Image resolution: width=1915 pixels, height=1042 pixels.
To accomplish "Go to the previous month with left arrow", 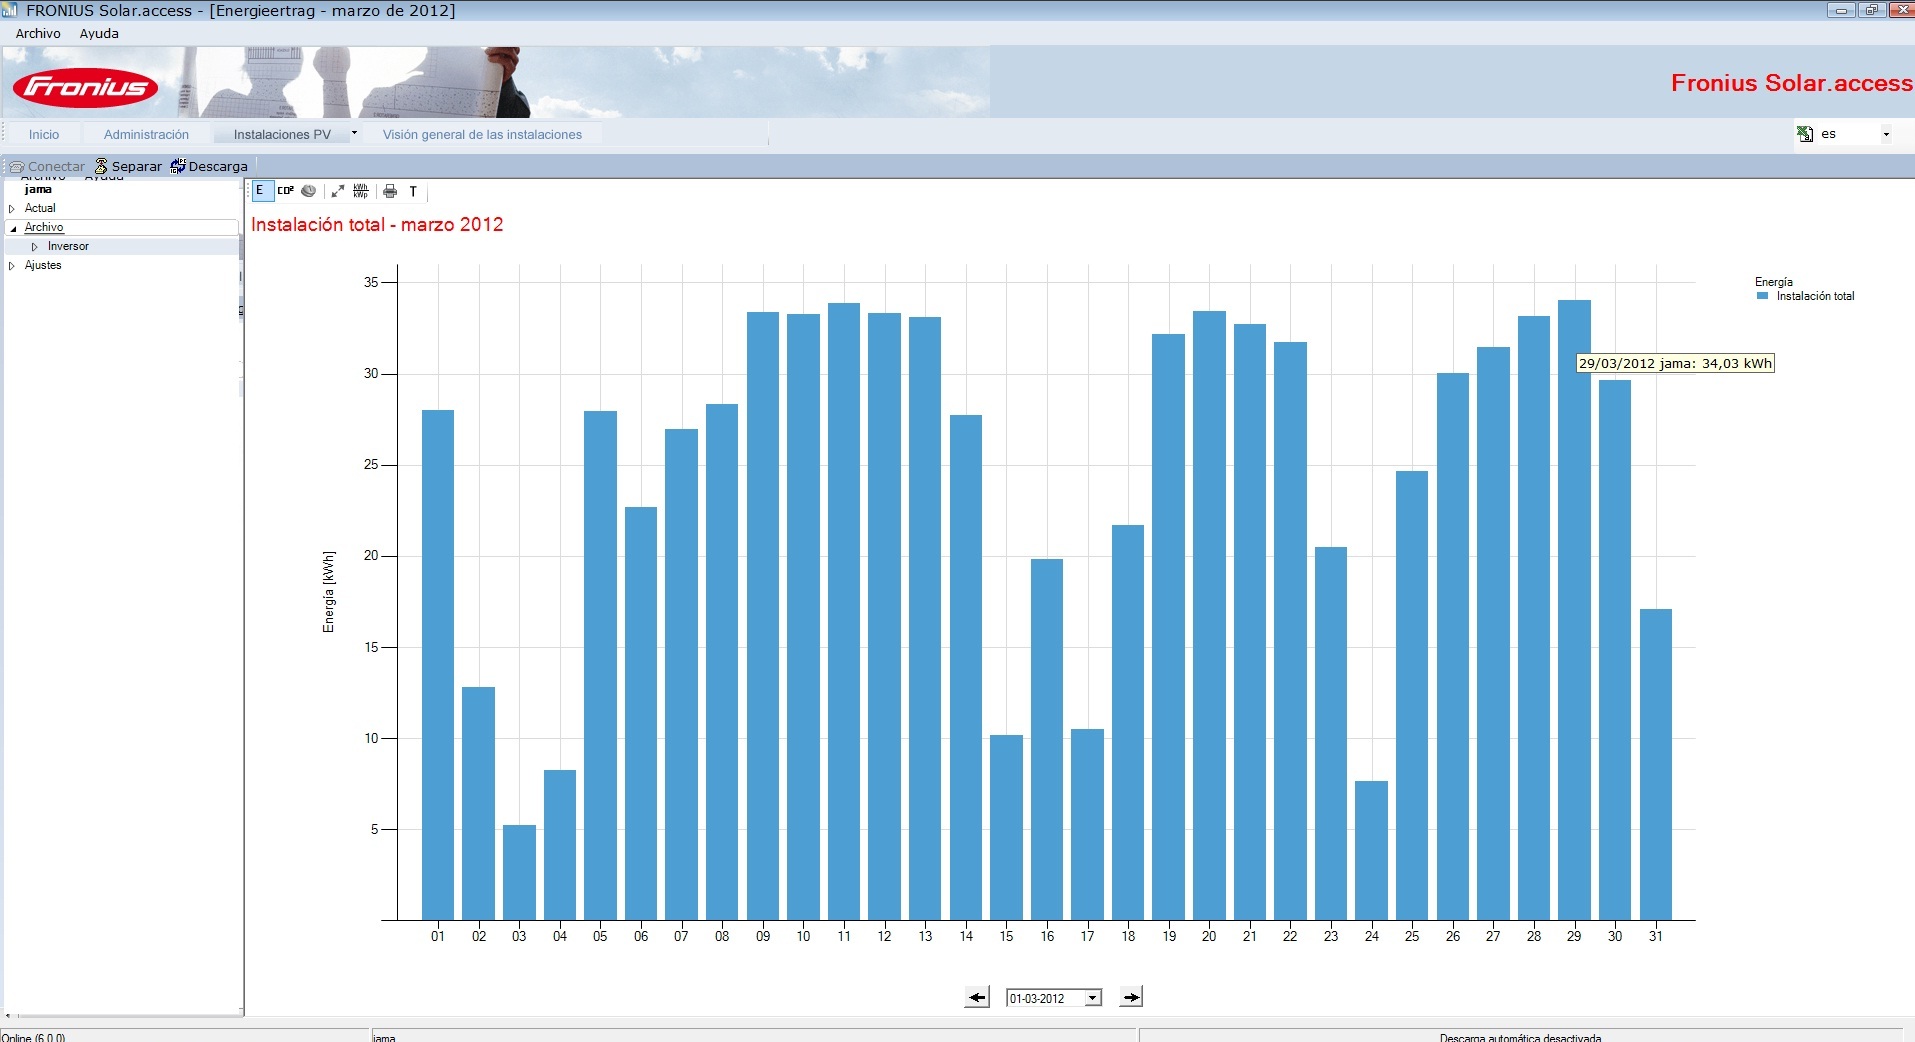I will pos(977,997).
